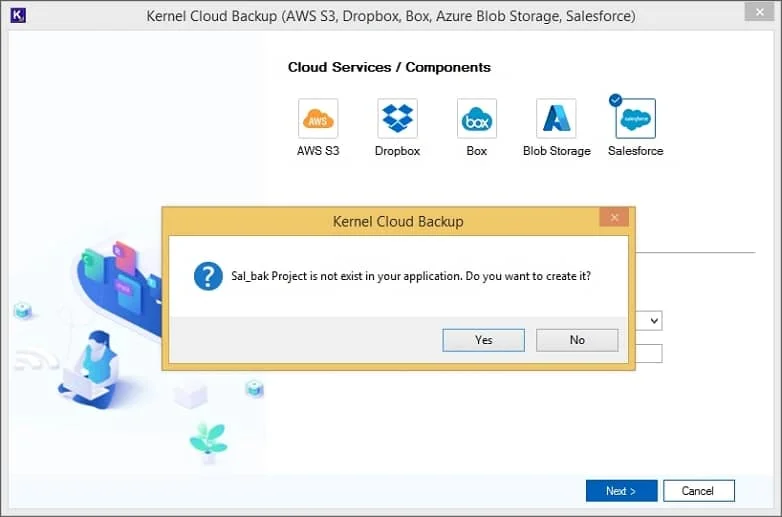Choose the Box cloud service icon
This screenshot has height=517, width=782.
(x=476, y=118)
